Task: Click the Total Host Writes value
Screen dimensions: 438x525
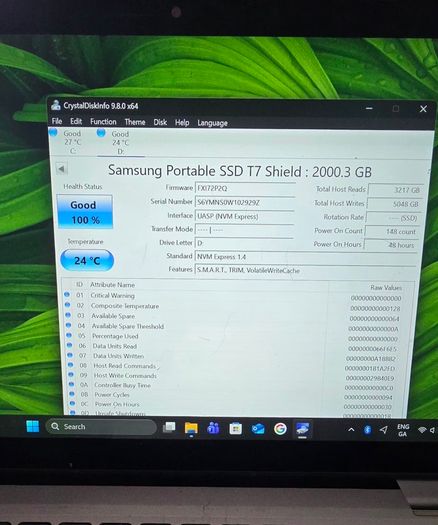Action: pos(394,204)
